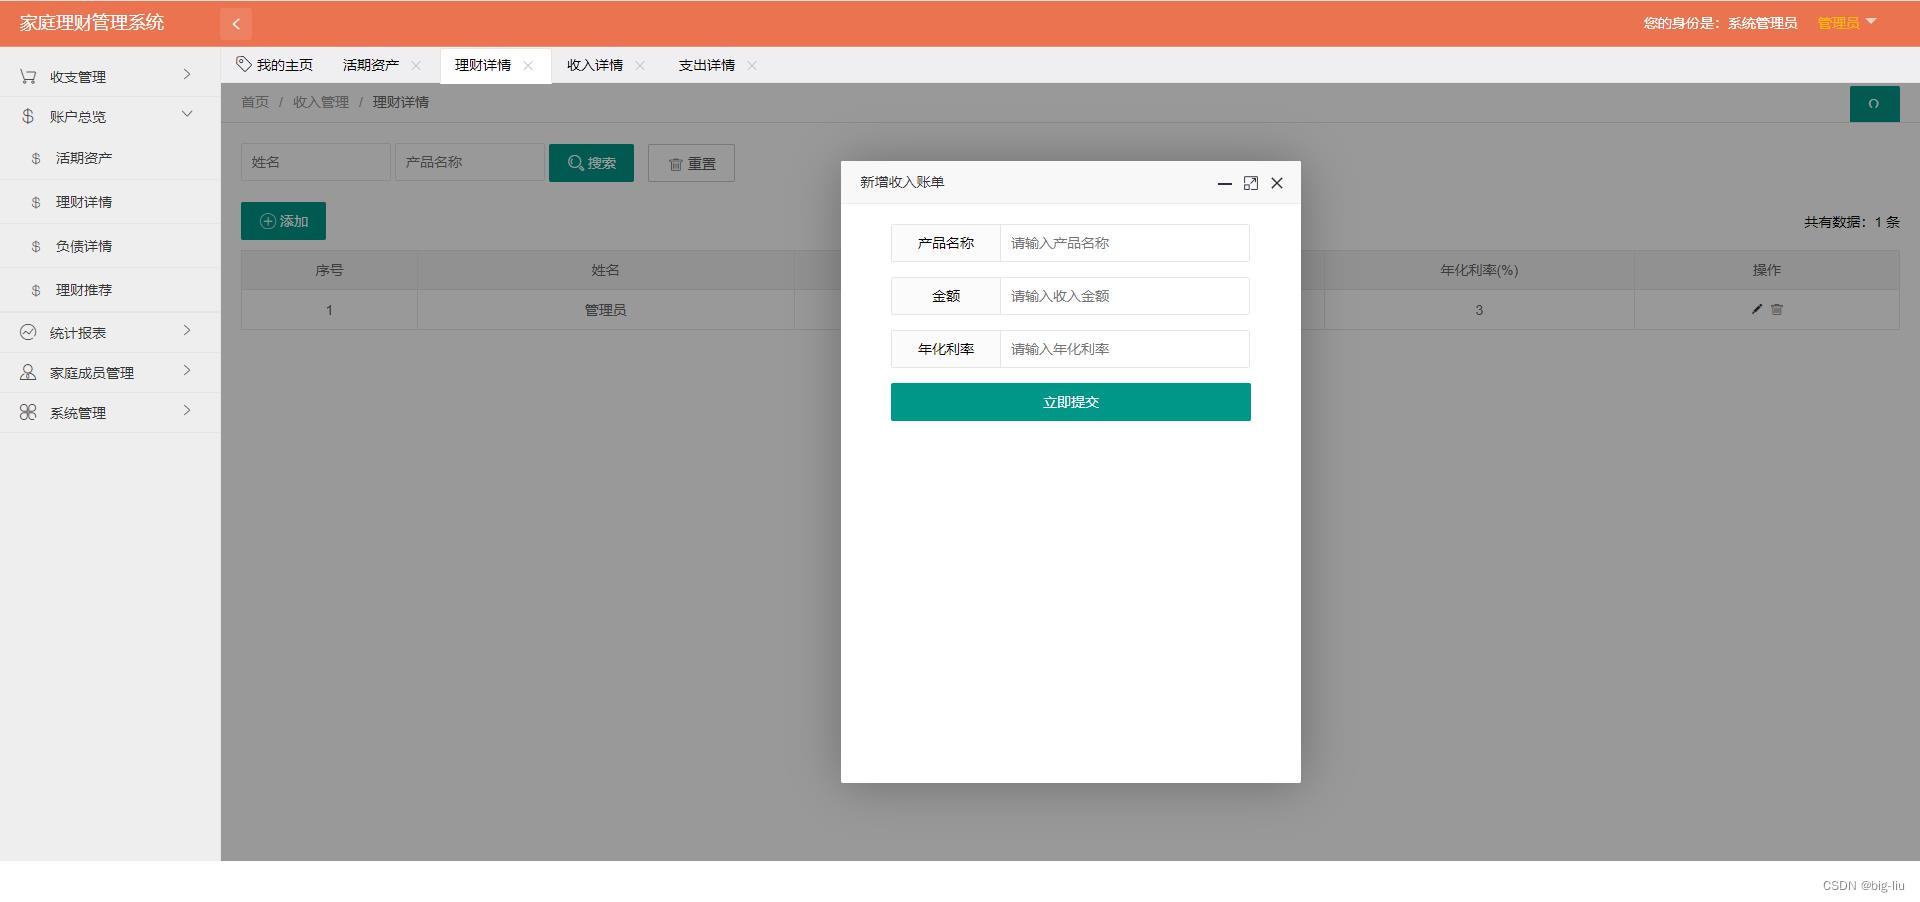Click the 家庭理财管理系统 title
The image size is (1920, 902).
coord(92,23)
